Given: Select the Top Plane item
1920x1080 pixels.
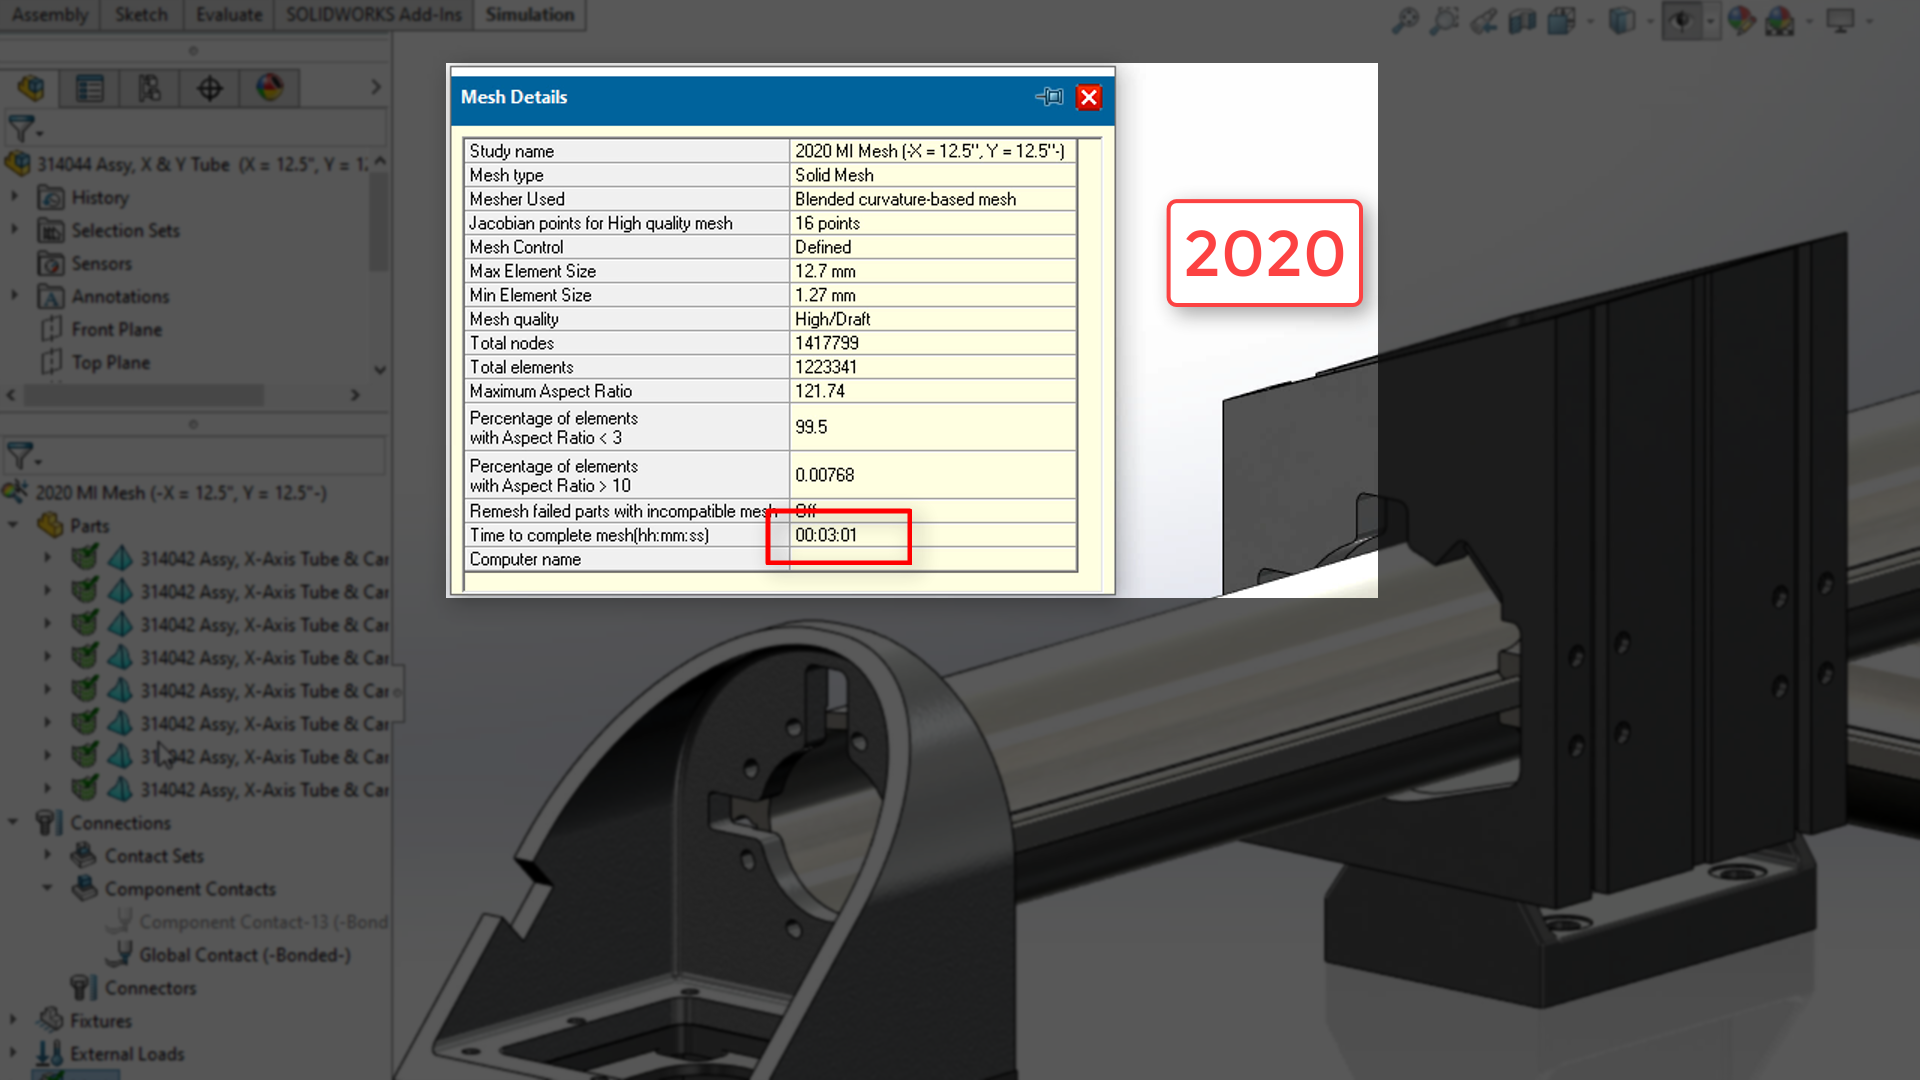Looking at the screenshot, I should (110, 362).
